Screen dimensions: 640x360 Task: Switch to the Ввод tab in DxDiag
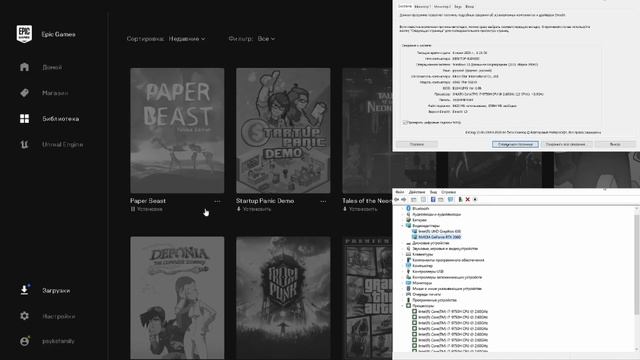point(469,7)
